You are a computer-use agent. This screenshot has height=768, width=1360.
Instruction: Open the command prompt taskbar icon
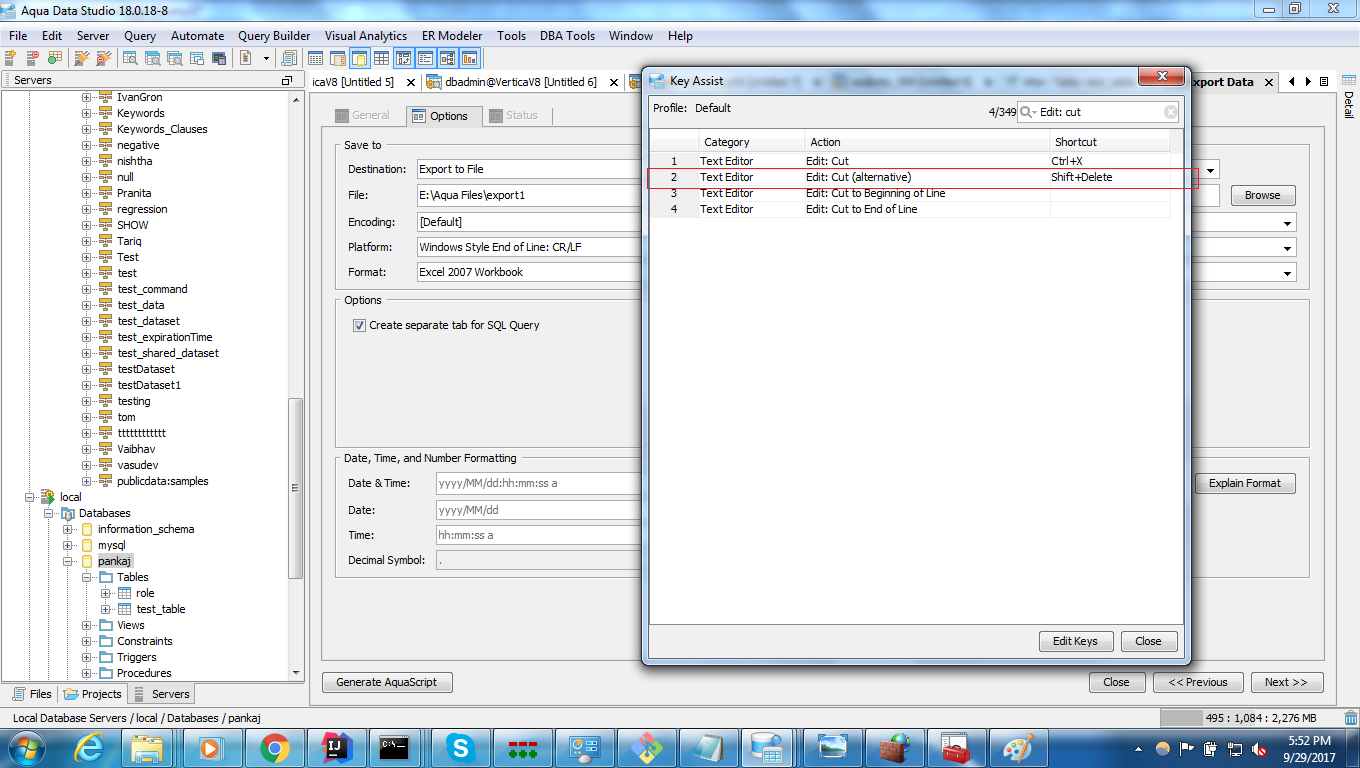394,747
